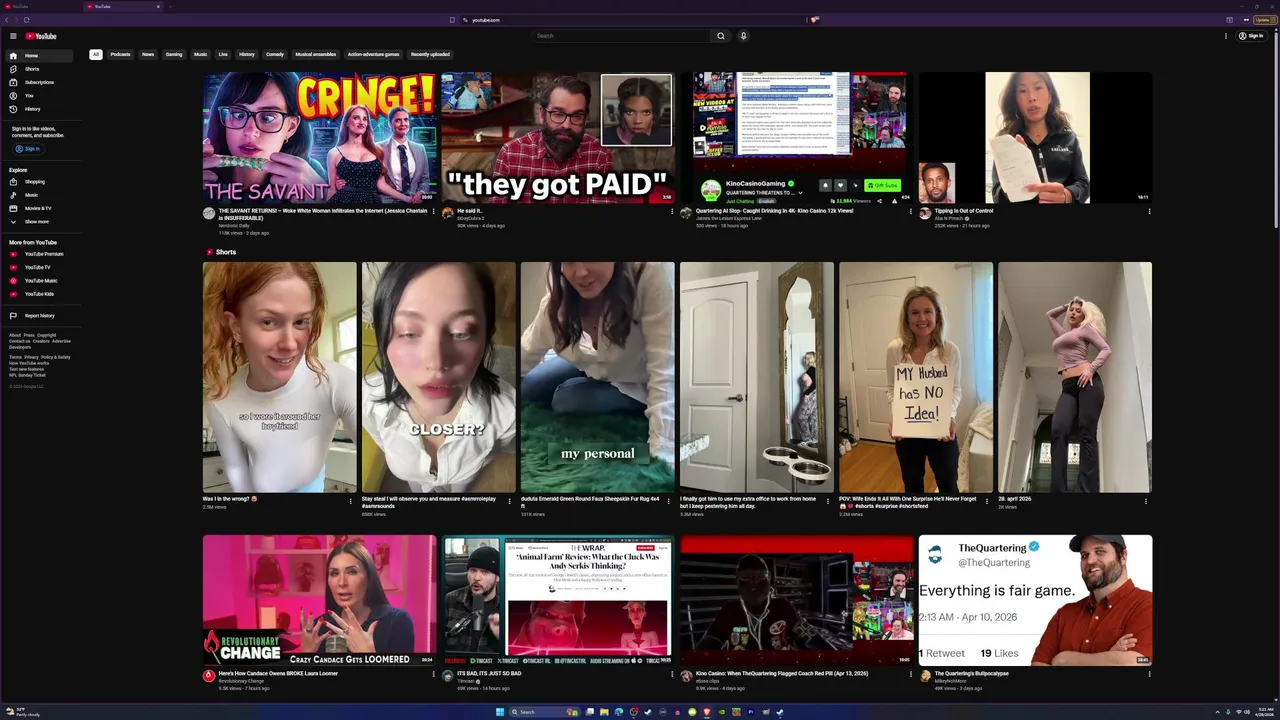
Task: Select the Live filter chip
Action: (x=223, y=54)
